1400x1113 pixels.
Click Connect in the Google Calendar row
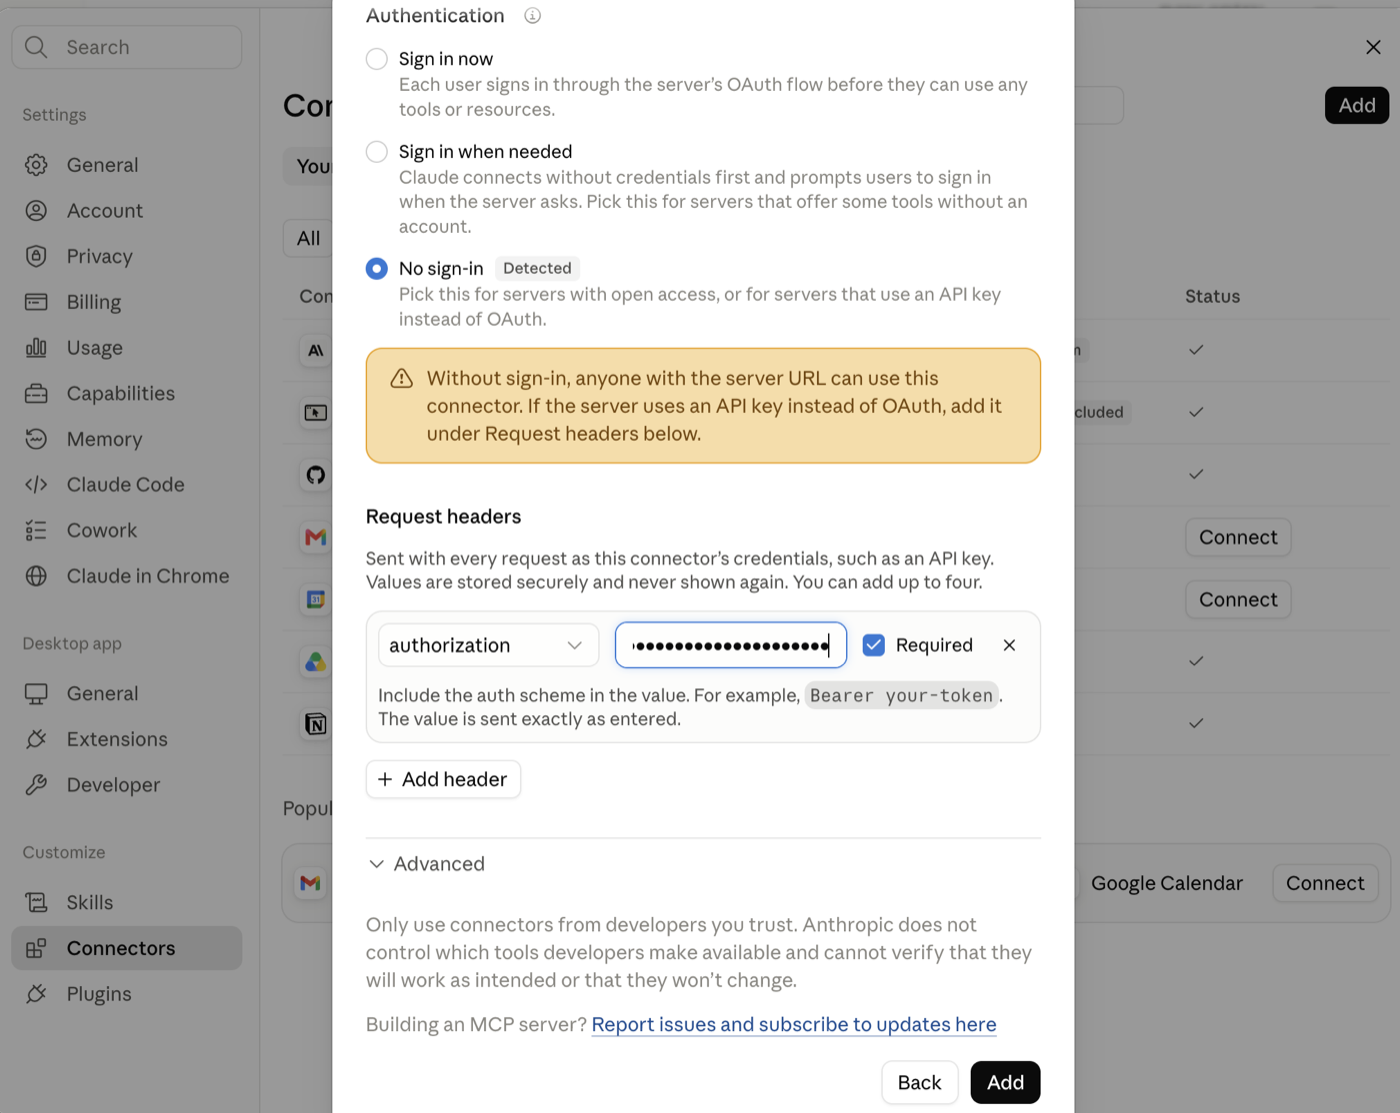1238,599
